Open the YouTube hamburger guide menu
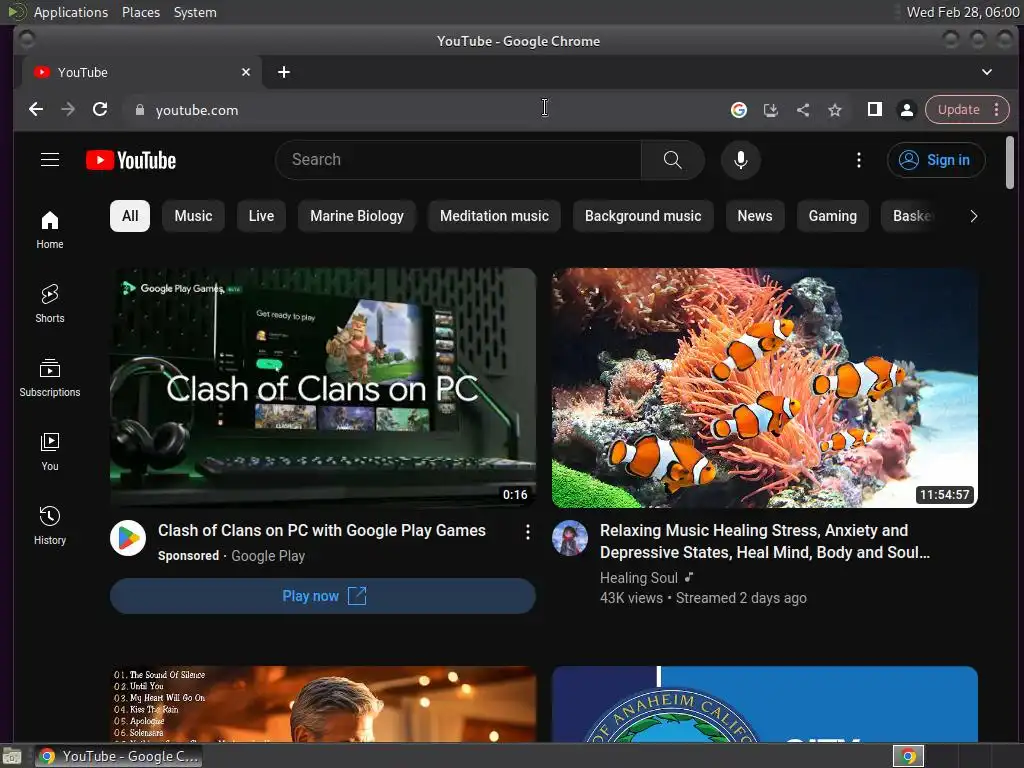This screenshot has height=768, width=1024. pos(50,160)
